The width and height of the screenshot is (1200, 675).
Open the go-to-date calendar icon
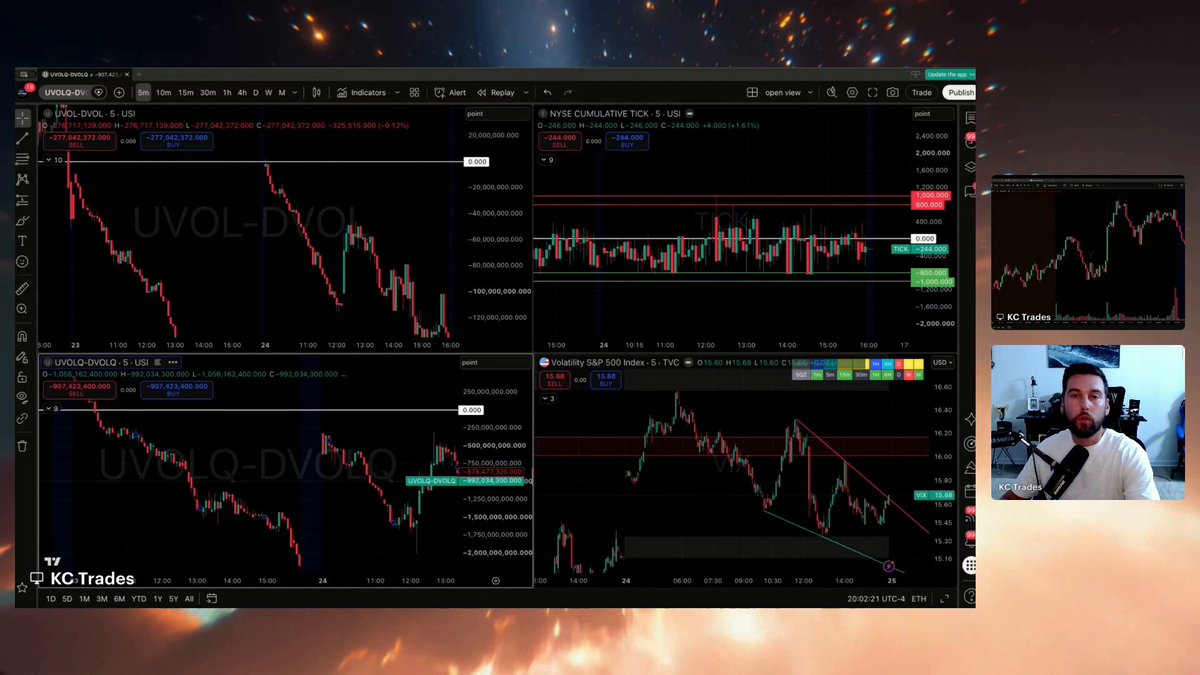[x=212, y=599]
